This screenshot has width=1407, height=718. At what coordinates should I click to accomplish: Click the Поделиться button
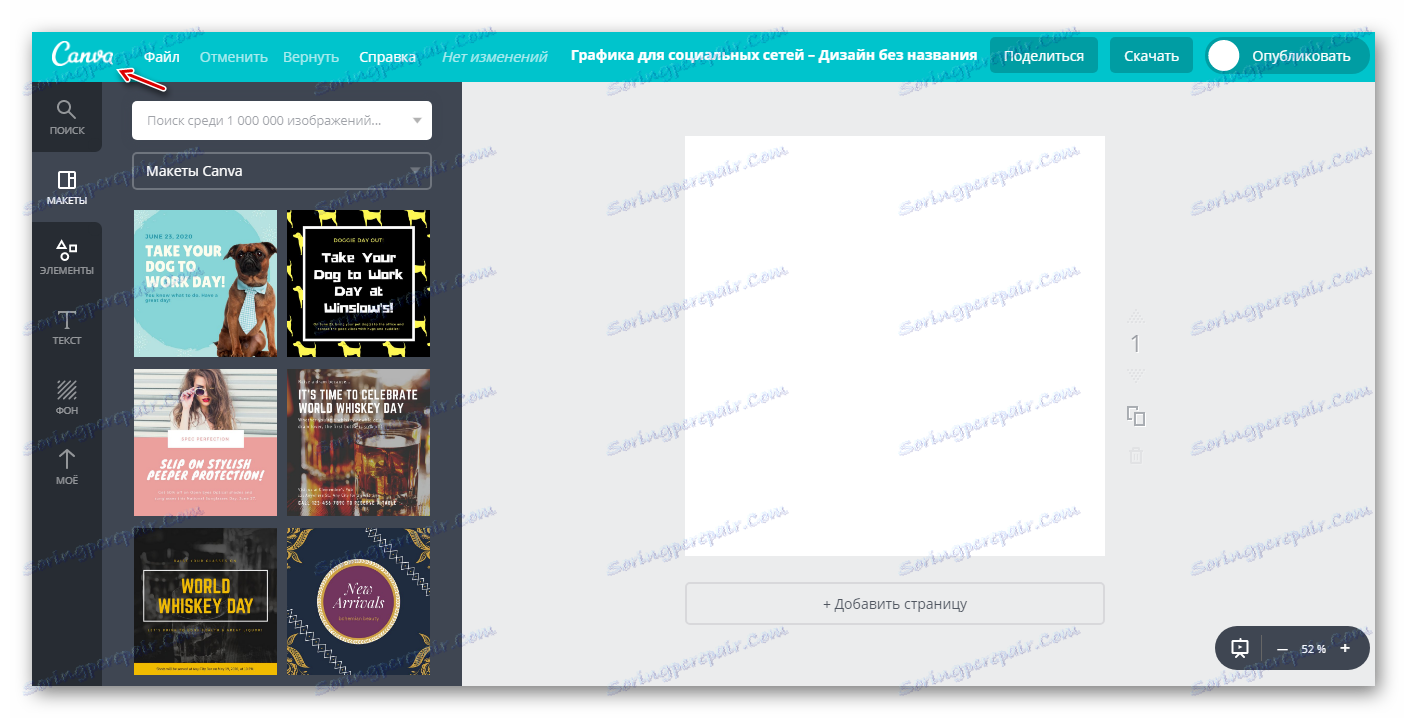coord(1044,55)
